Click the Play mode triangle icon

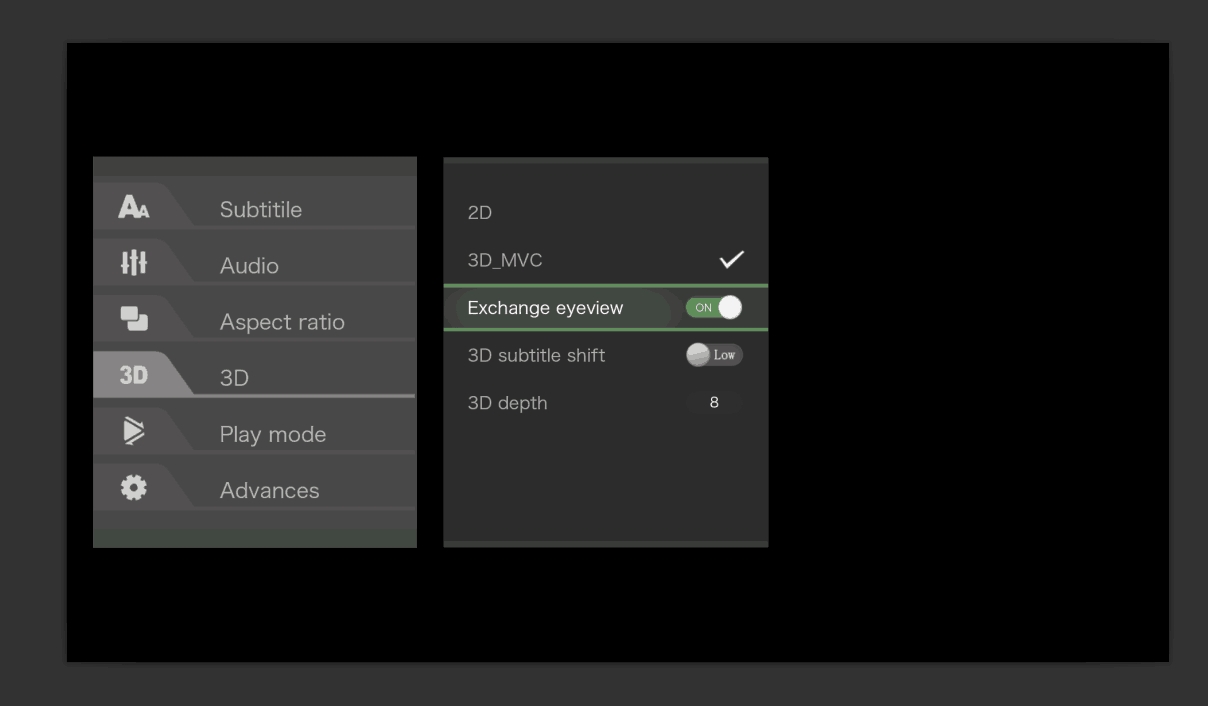click(x=134, y=430)
